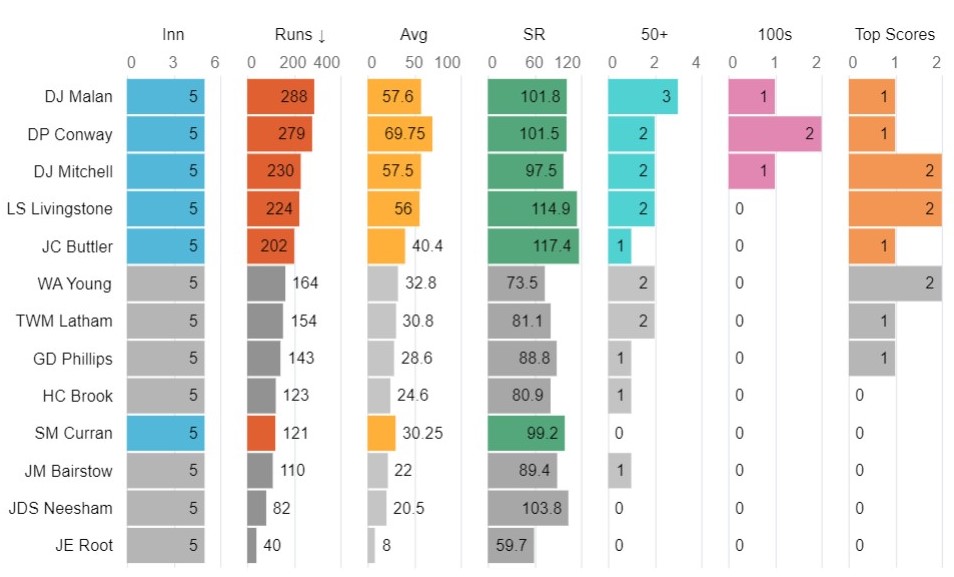The width and height of the screenshot is (954, 577).
Task: Select DJ Malan's teal 50+ bar
Action: pyautogui.click(x=642, y=97)
